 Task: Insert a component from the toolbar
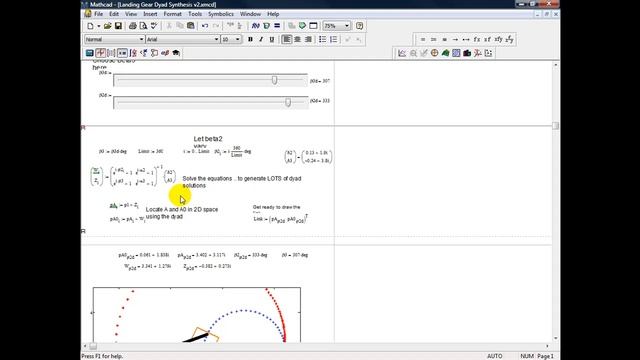pos(302,26)
